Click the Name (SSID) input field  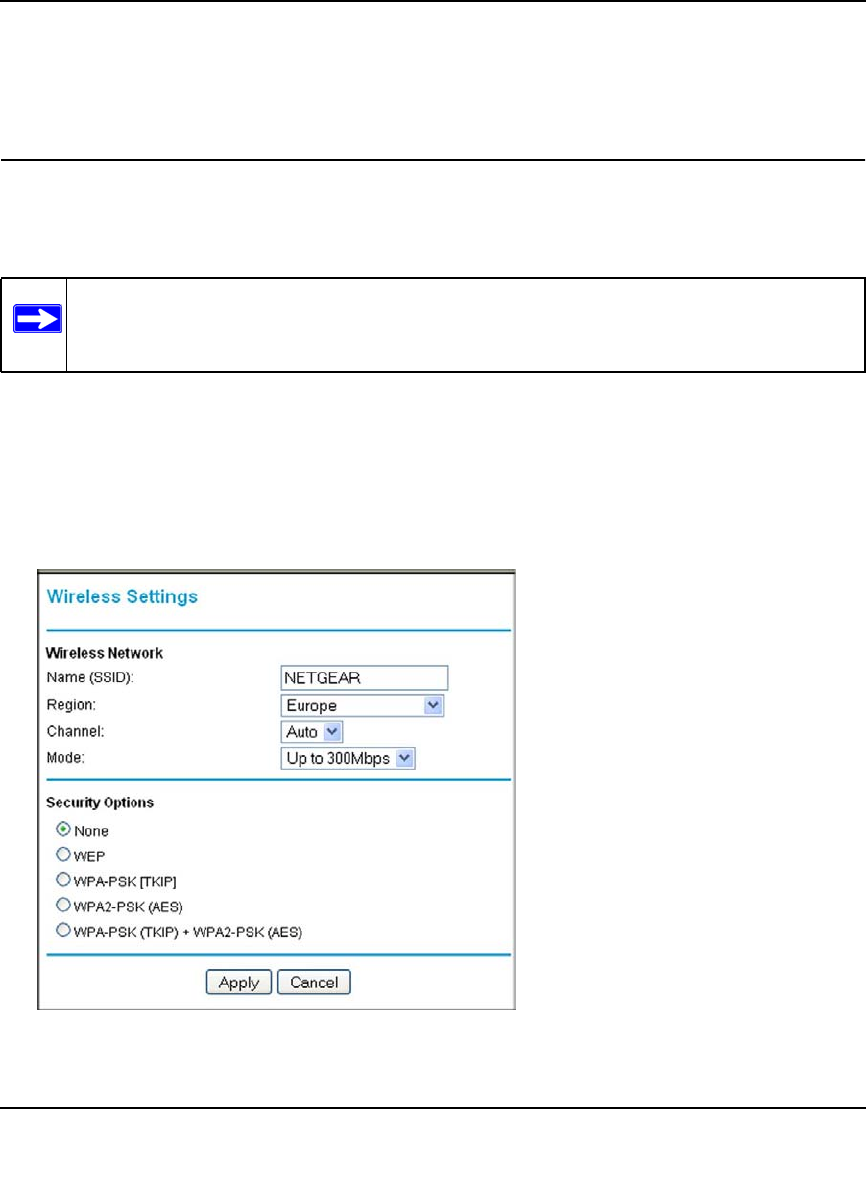pyautogui.click(x=363, y=677)
